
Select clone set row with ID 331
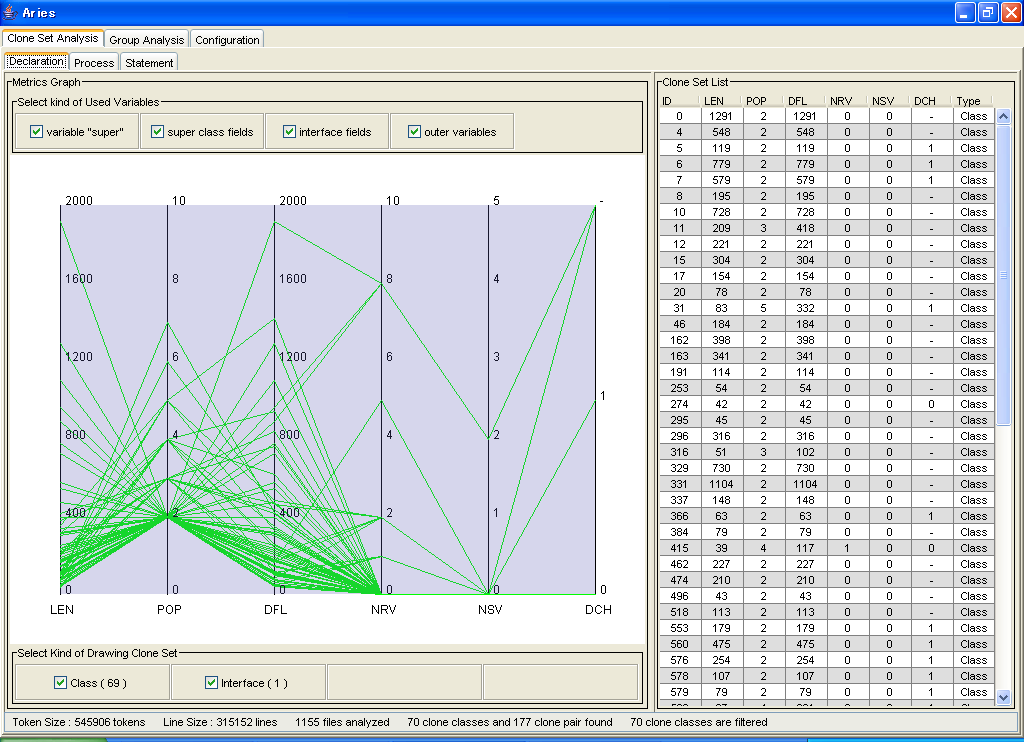tap(679, 484)
